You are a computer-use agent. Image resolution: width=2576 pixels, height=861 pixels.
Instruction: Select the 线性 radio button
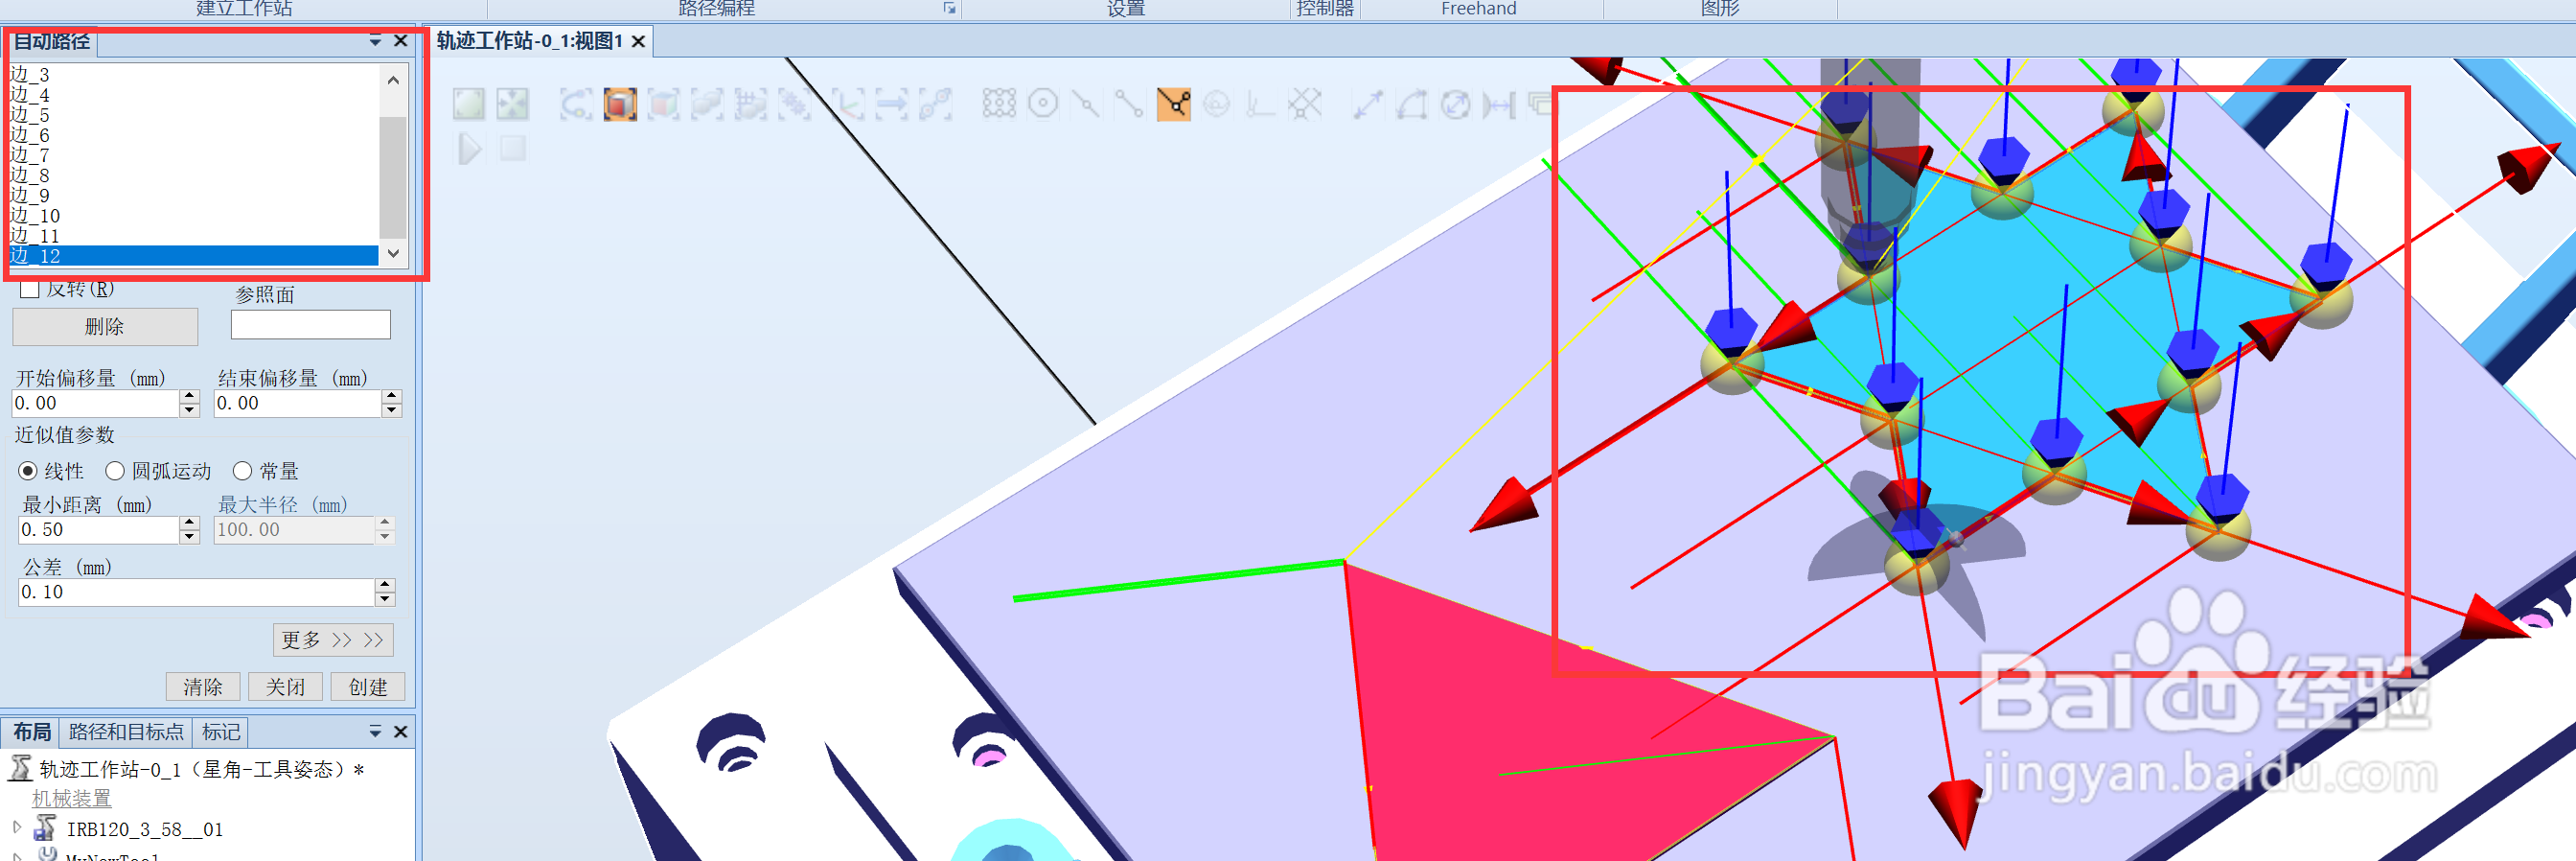28,471
